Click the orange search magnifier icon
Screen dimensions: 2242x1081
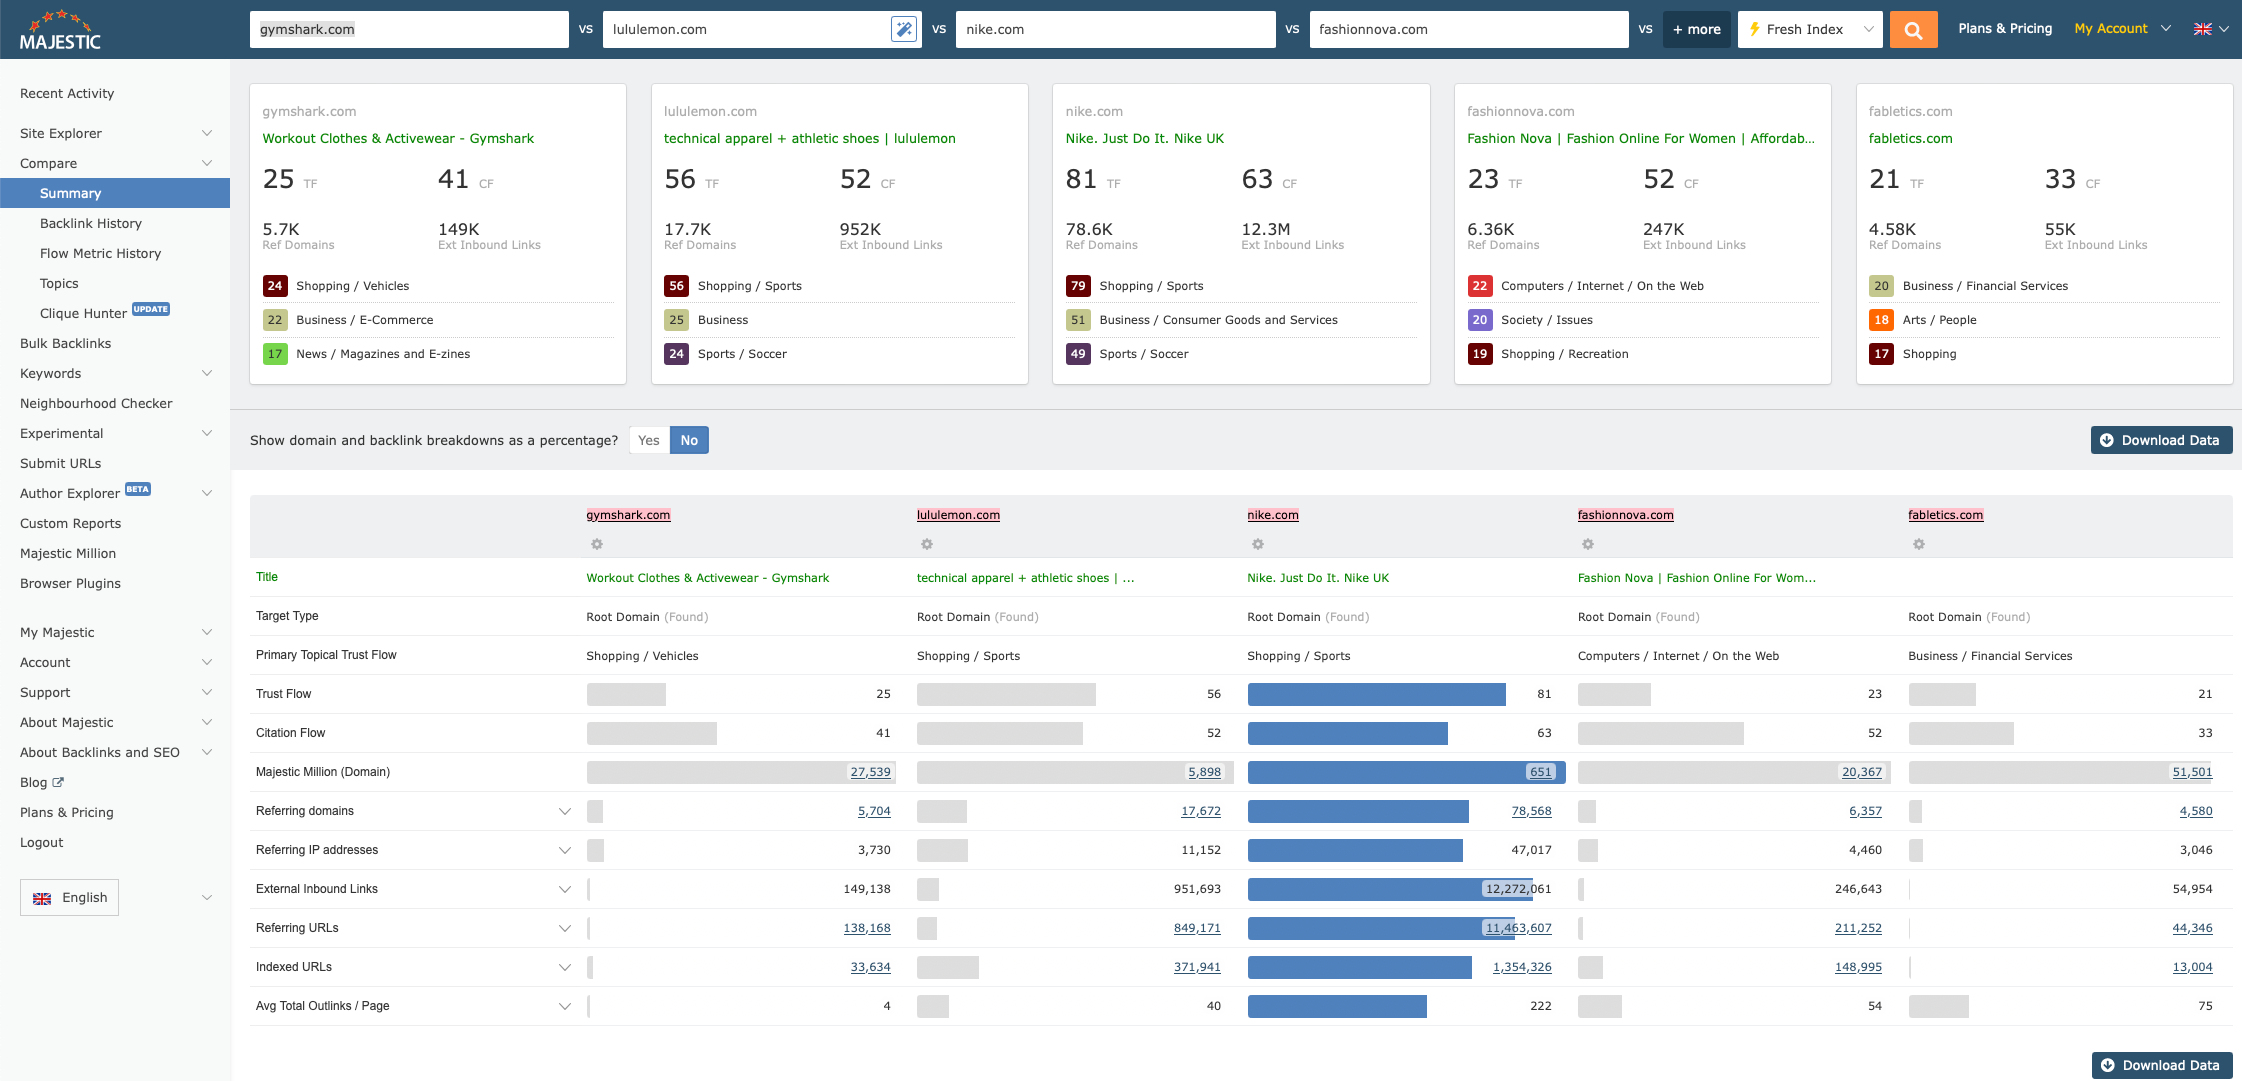point(1913,29)
